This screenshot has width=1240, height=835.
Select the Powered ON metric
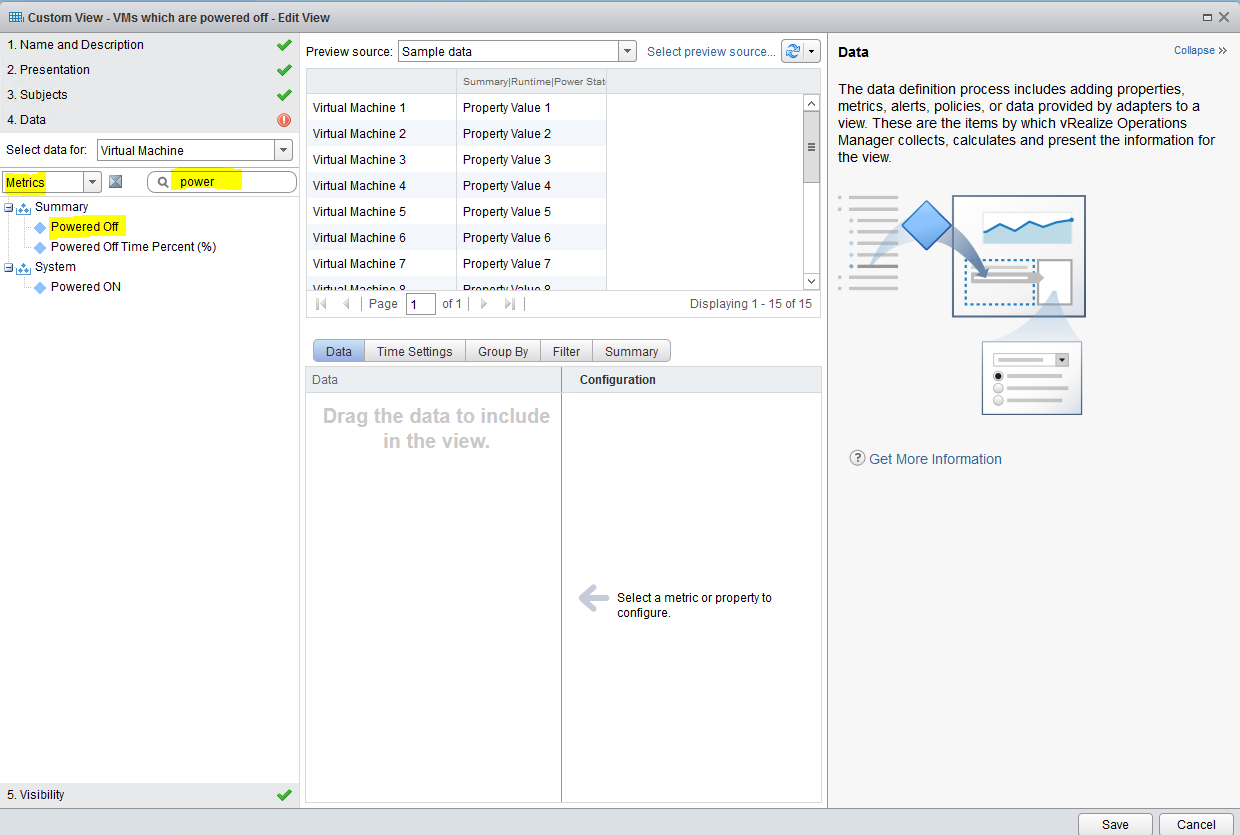(x=86, y=287)
